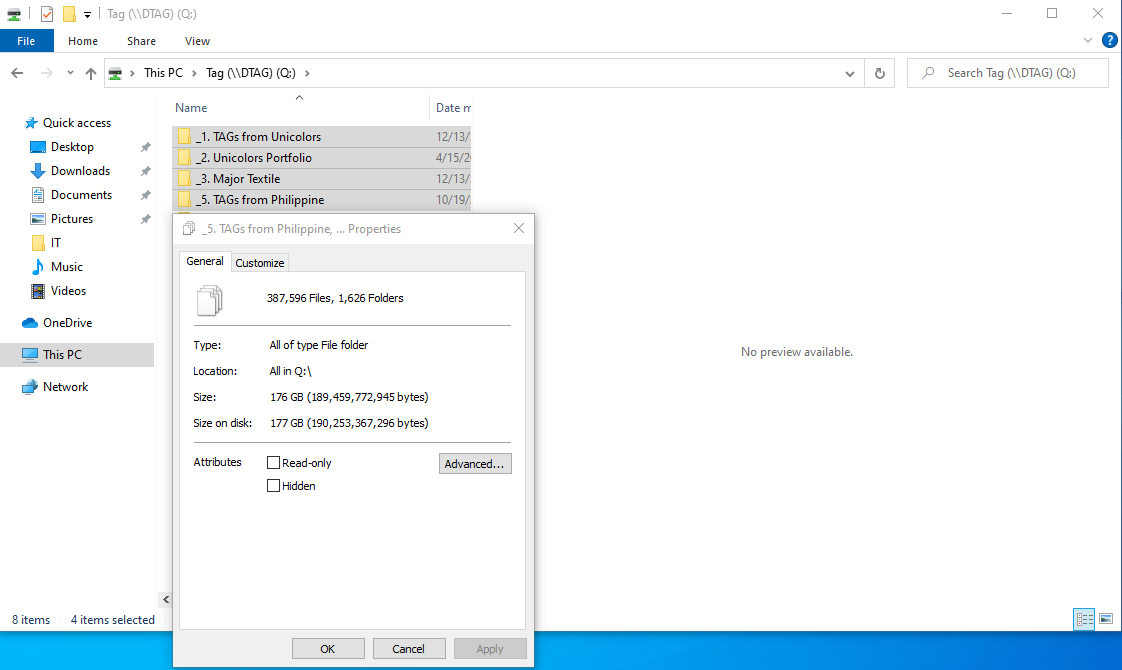Screen dimensions: 1122x670
Task: Switch to Large icons view layout
Action: [1106, 619]
